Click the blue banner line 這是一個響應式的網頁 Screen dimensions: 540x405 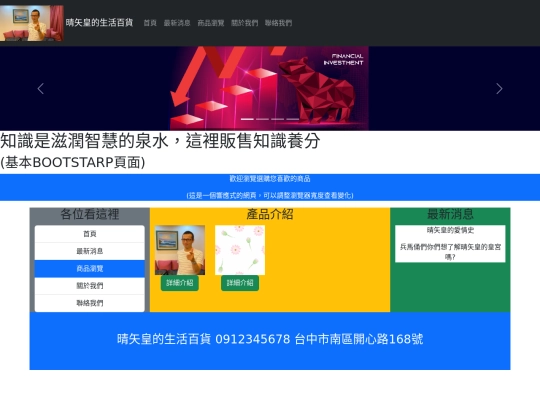[270, 196]
